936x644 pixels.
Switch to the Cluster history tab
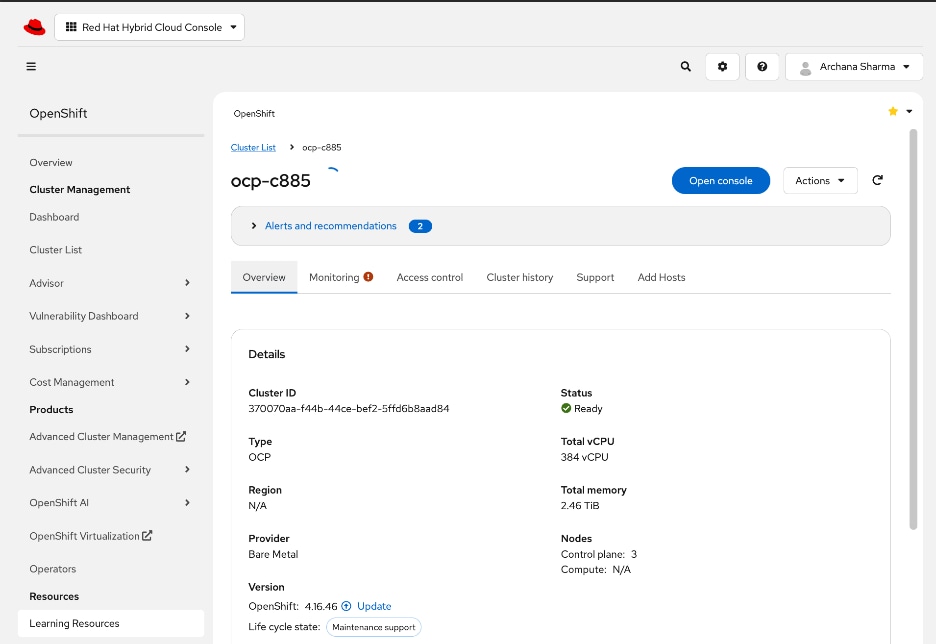519,276
